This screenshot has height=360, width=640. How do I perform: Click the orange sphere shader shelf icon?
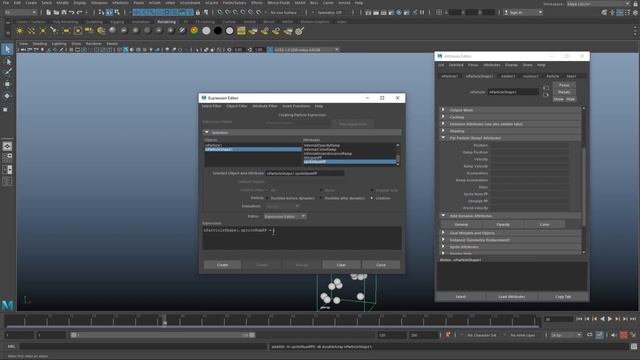pyautogui.click(x=194, y=31)
